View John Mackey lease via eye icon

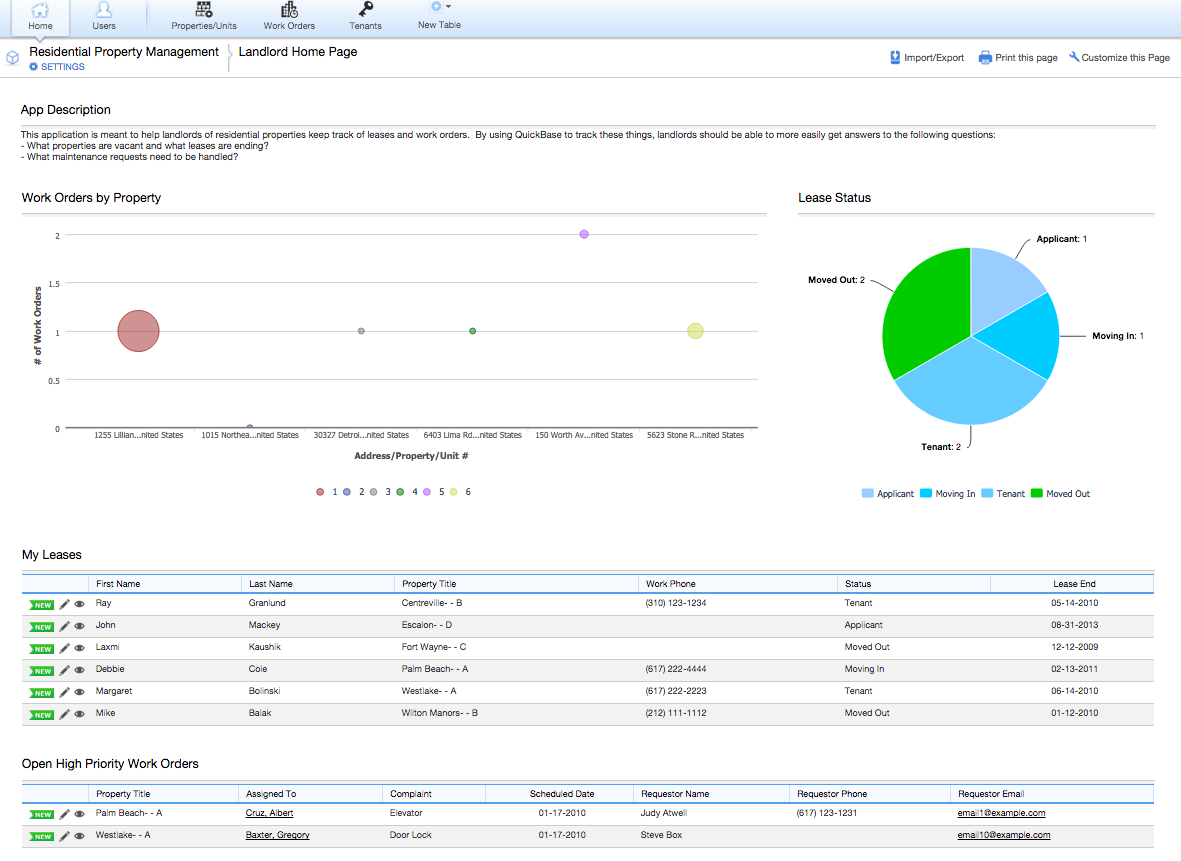[x=79, y=626]
